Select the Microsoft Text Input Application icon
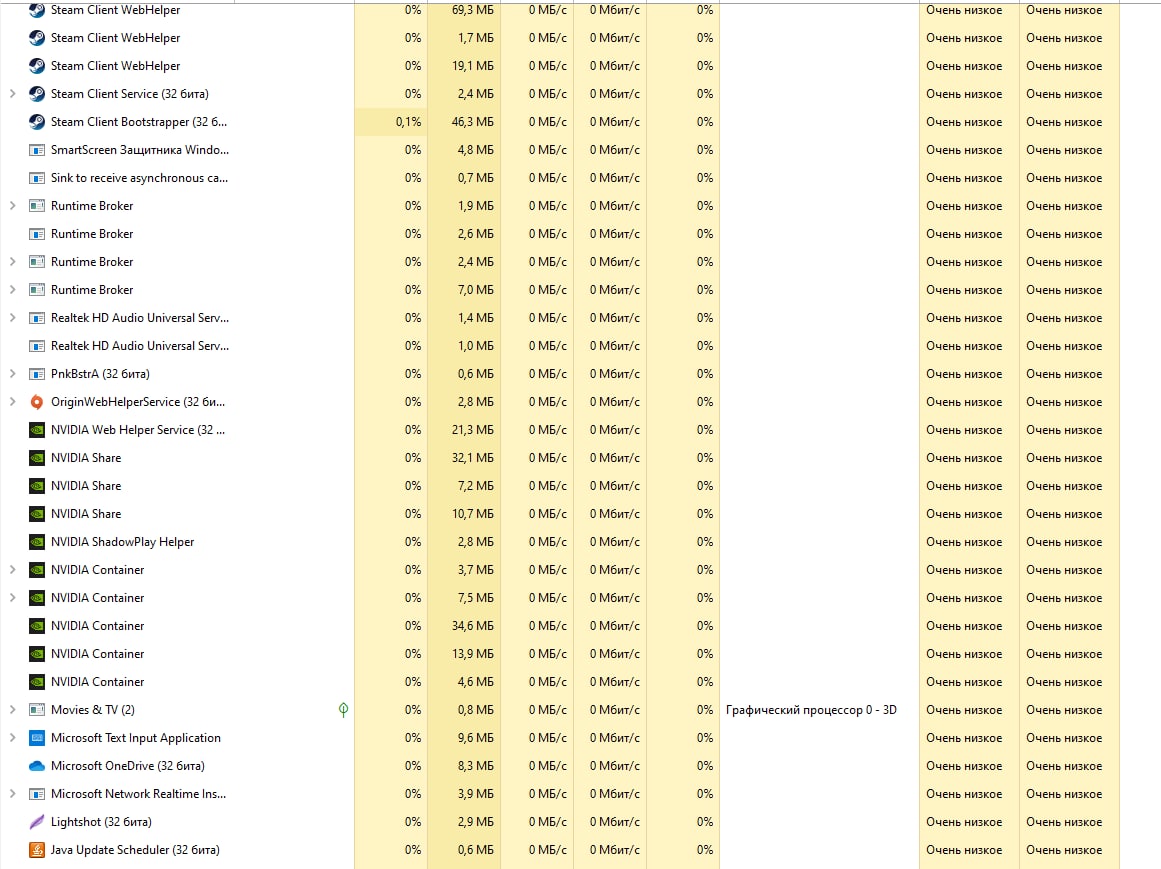The image size is (1161, 869). click(36, 738)
